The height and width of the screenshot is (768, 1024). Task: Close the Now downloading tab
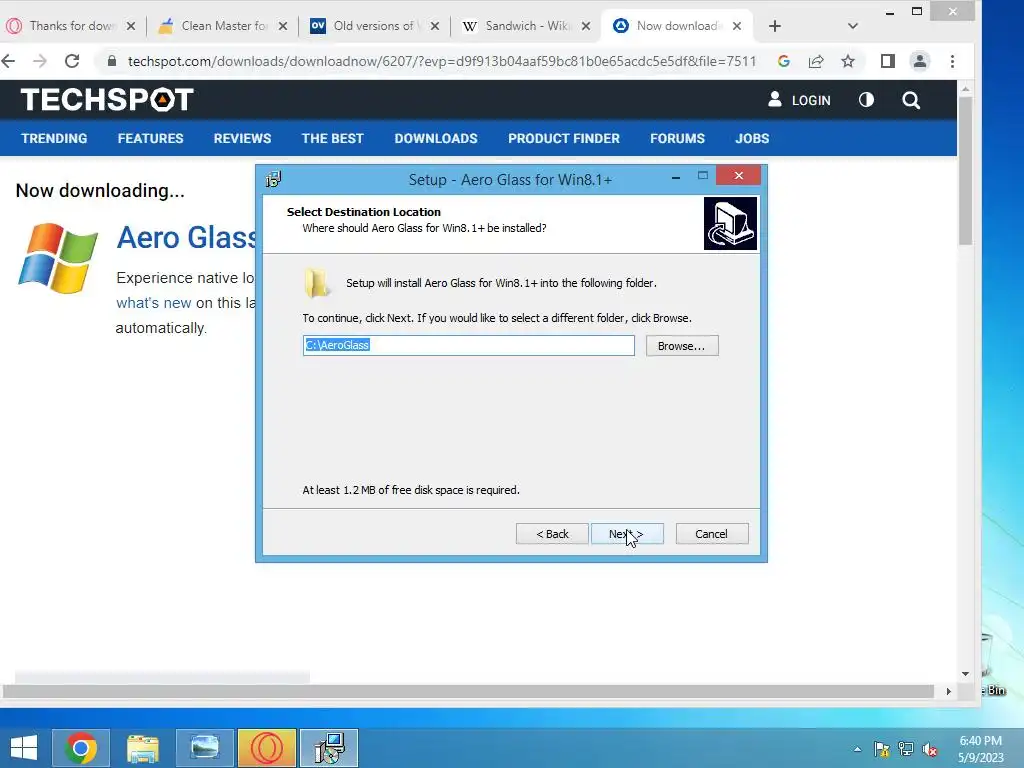coord(737,26)
